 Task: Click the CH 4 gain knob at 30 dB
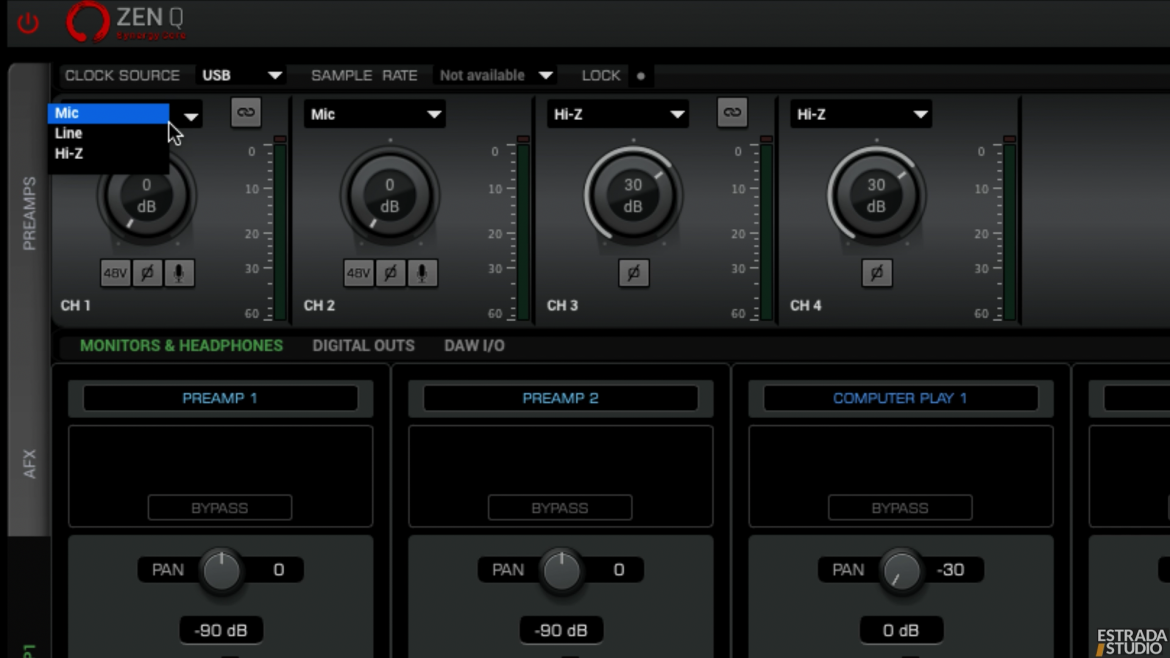pyautogui.click(x=877, y=196)
